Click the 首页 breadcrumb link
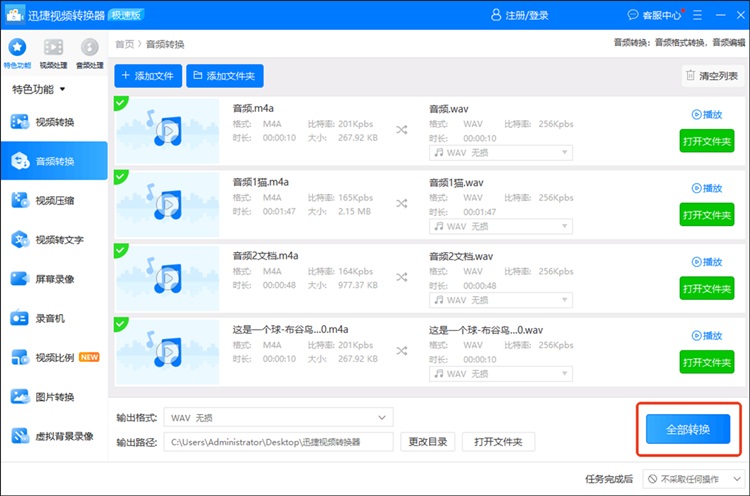Image resolution: width=750 pixels, height=496 pixels. [x=124, y=44]
